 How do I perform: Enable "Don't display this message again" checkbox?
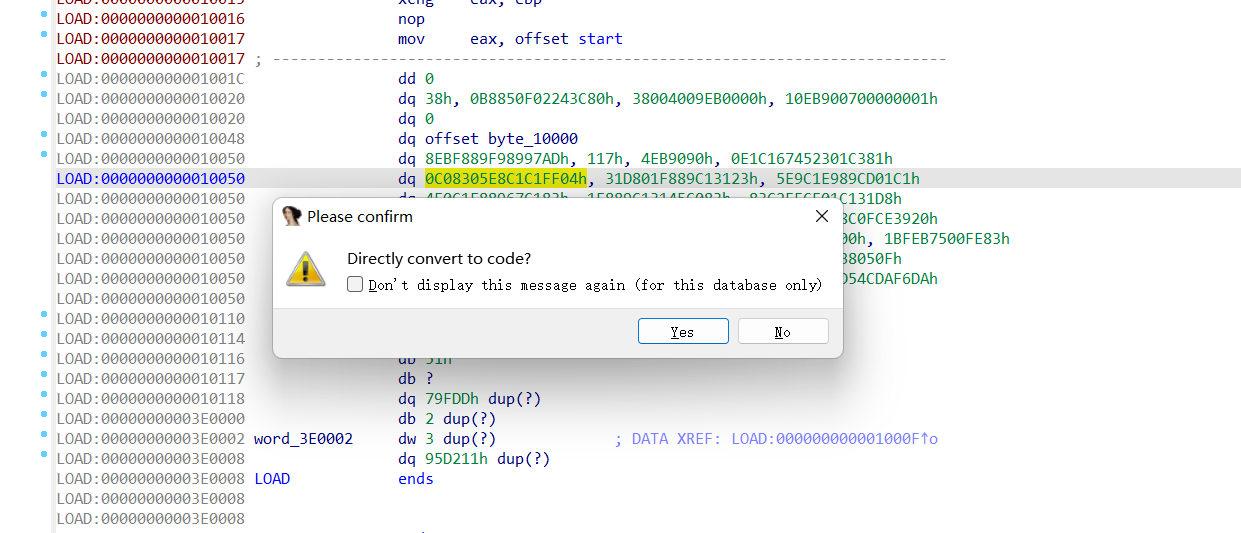point(355,285)
